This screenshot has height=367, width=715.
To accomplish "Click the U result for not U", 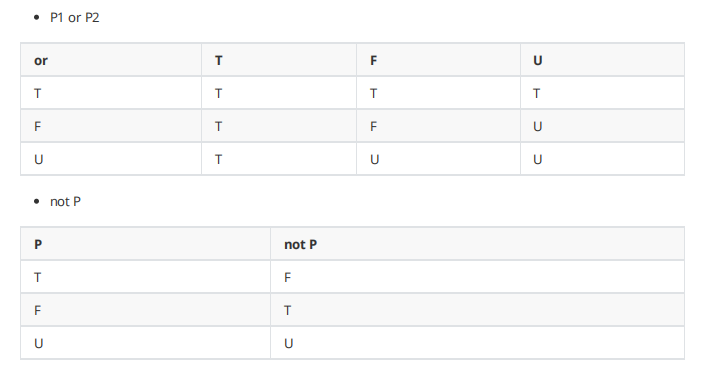I will 477,343.
